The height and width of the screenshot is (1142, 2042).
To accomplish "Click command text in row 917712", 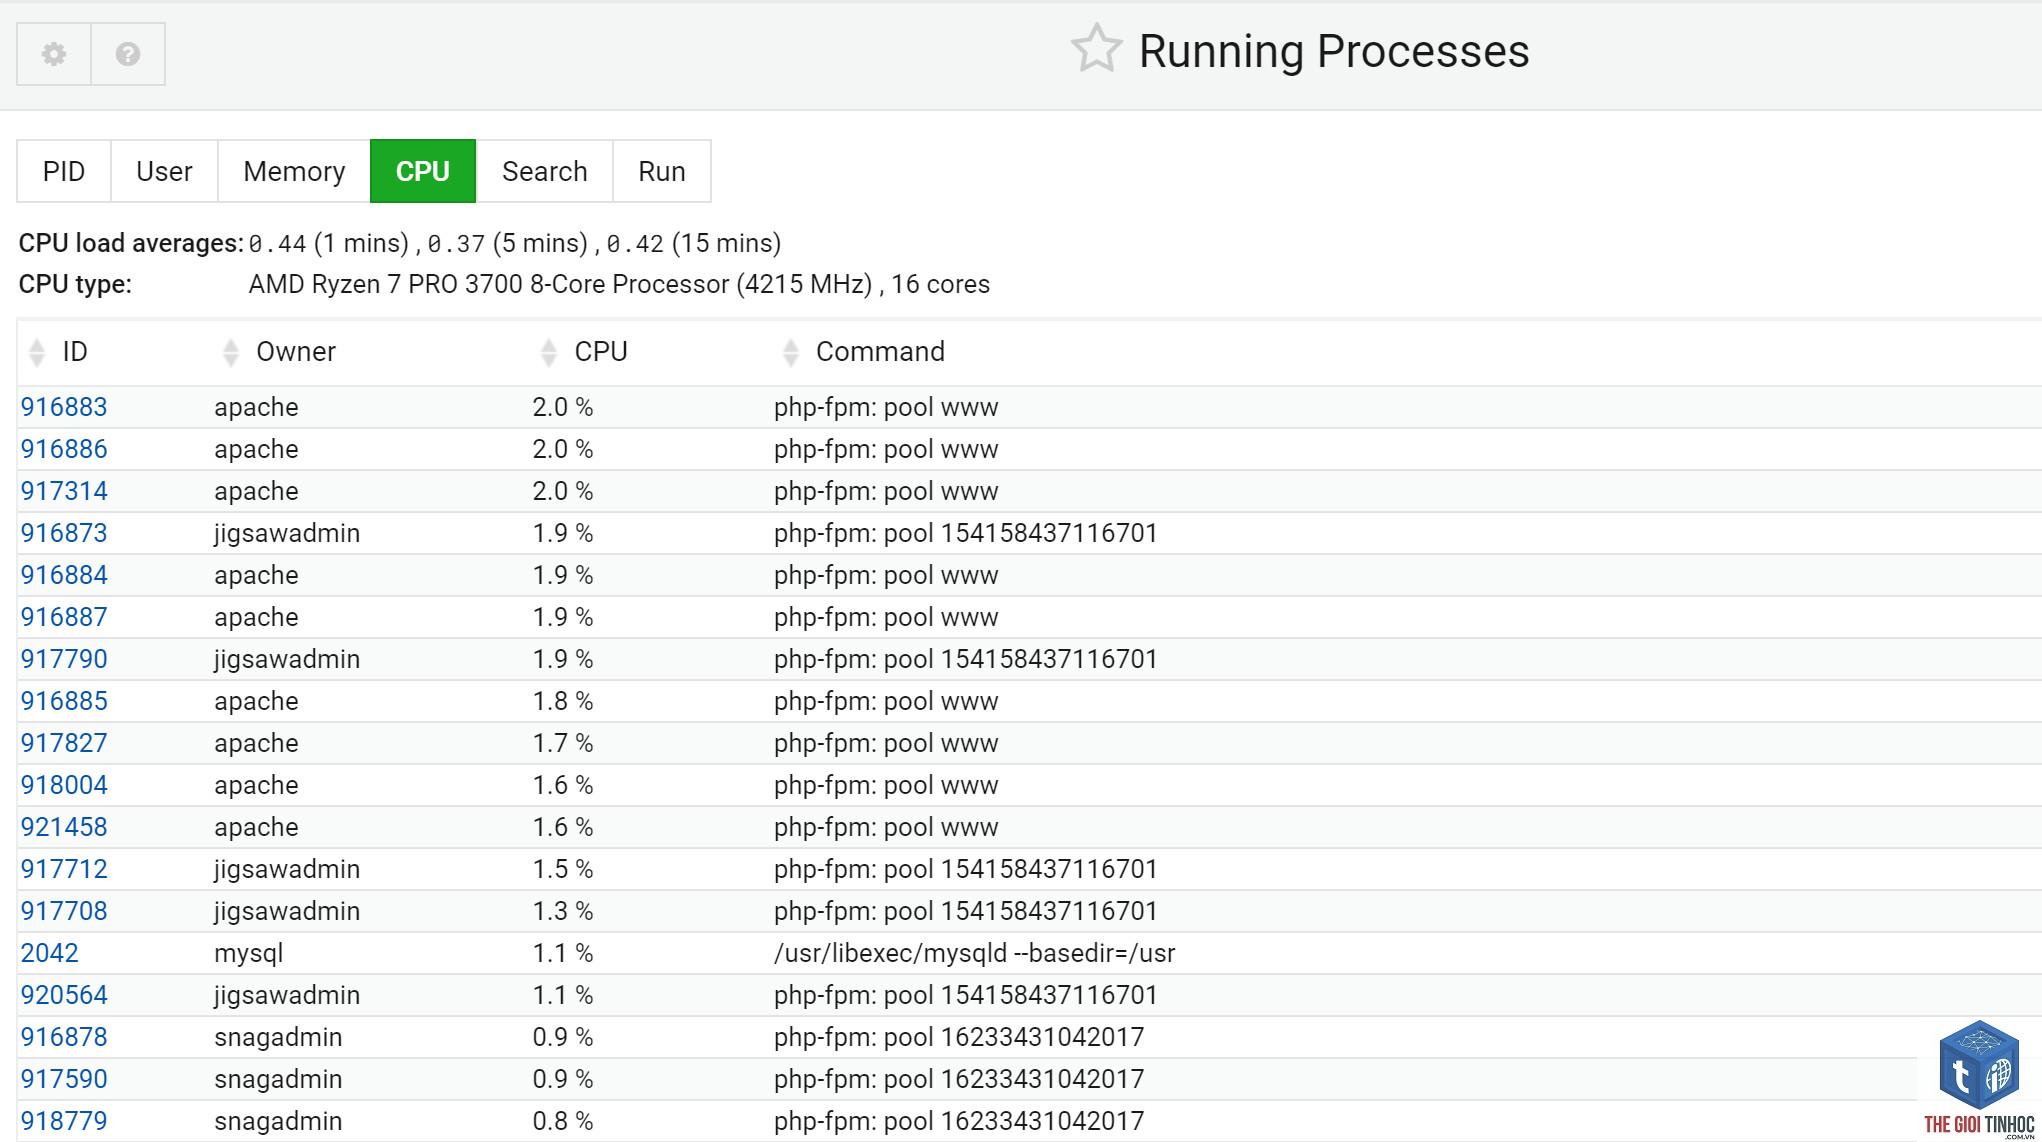I will 966,869.
